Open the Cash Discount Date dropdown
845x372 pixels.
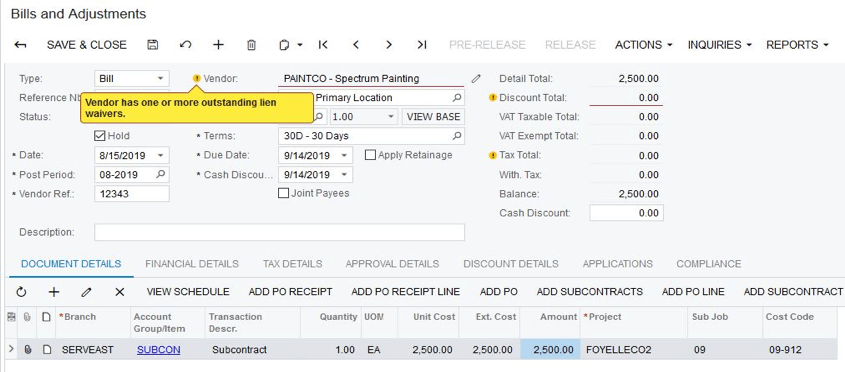pos(344,175)
